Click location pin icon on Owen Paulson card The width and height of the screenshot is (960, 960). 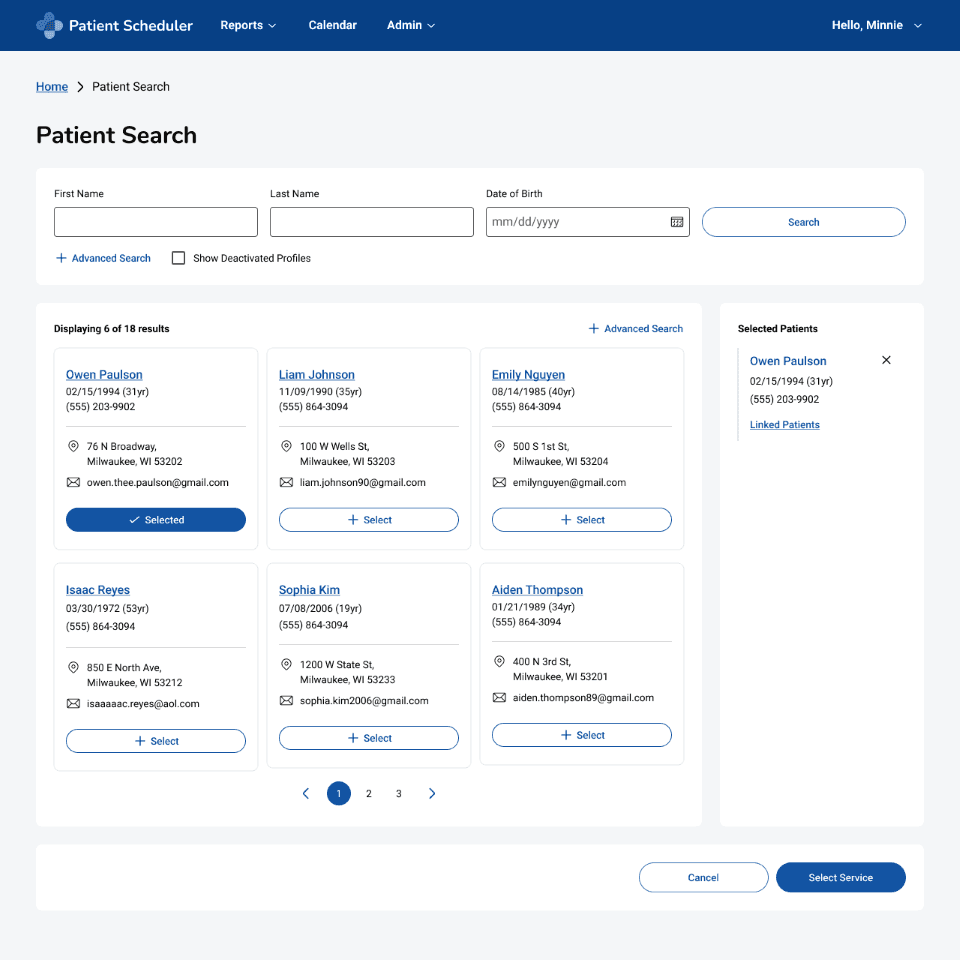pyautogui.click(x=73, y=446)
